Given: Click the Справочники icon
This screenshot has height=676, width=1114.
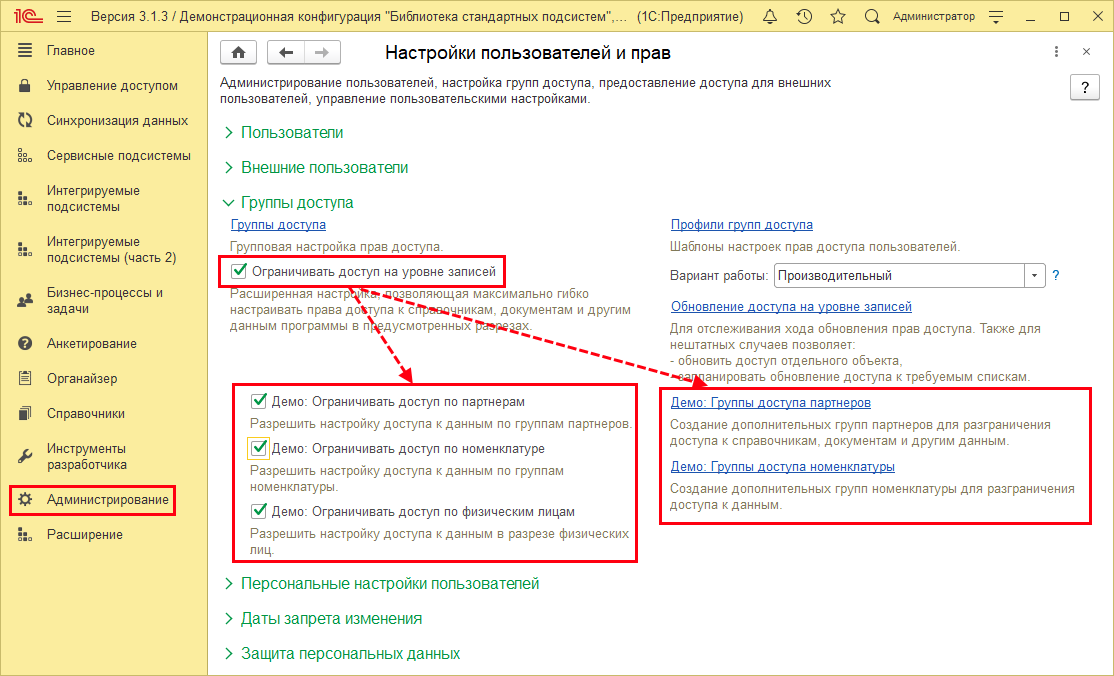Looking at the screenshot, I should click(x=25, y=414).
